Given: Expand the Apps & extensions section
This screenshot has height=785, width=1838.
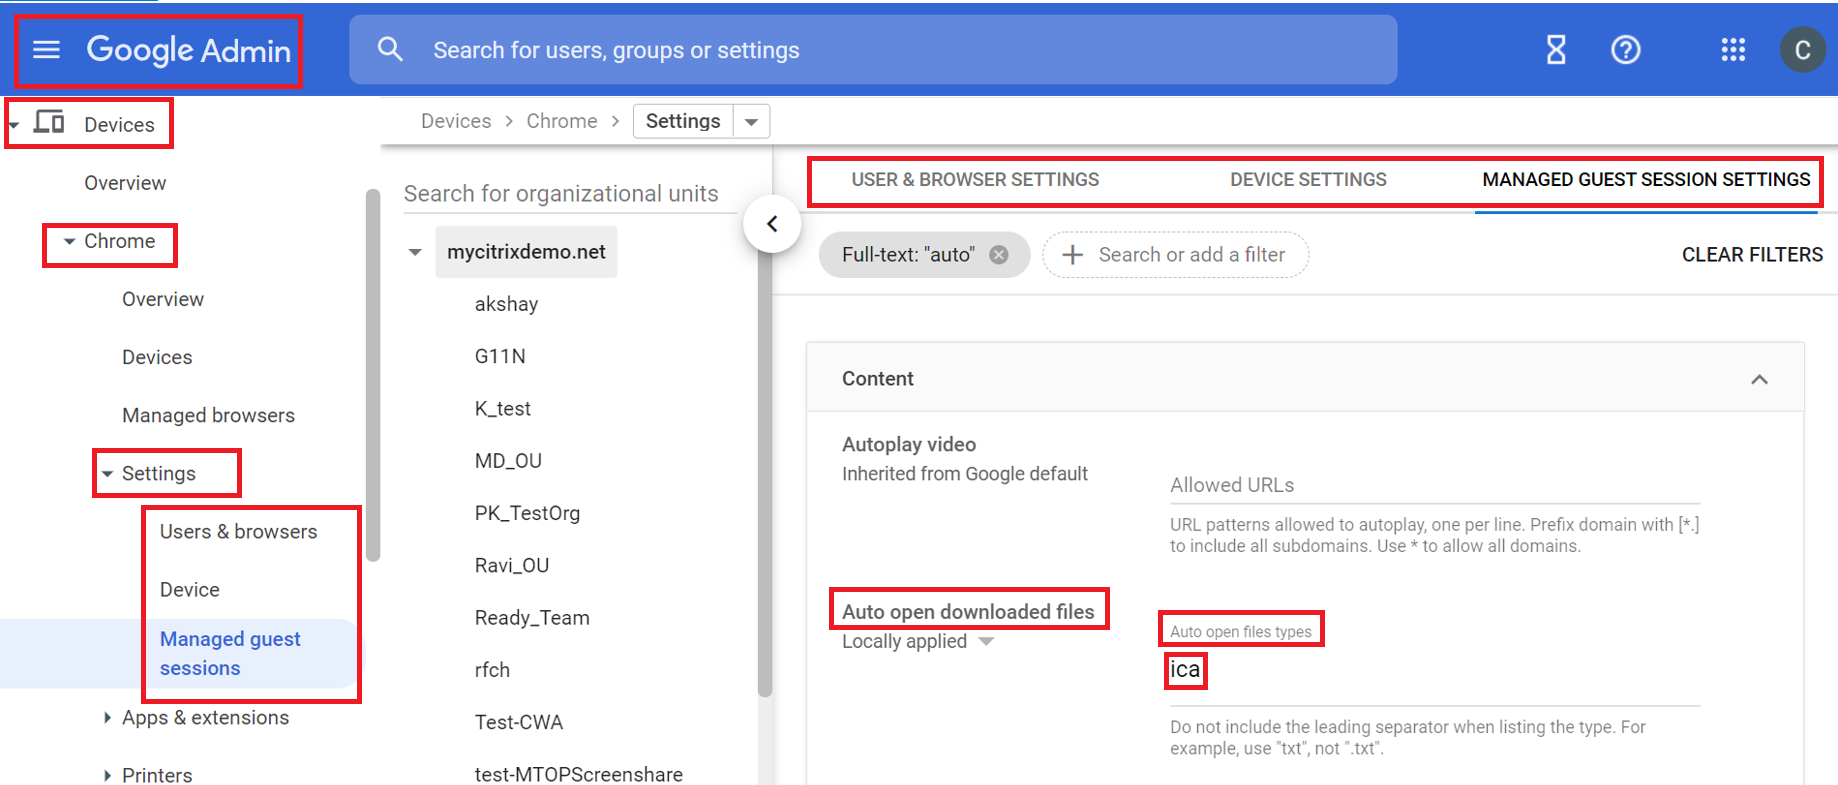Looking at the screenshot, I should click(x=107, y=718).
